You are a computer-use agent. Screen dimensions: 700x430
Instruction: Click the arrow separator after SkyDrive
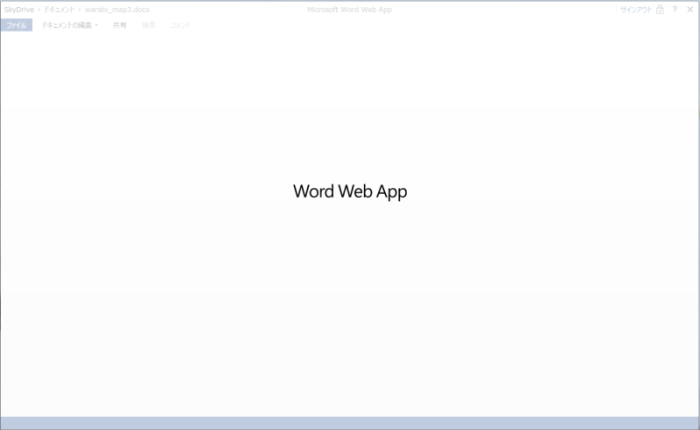39,9
